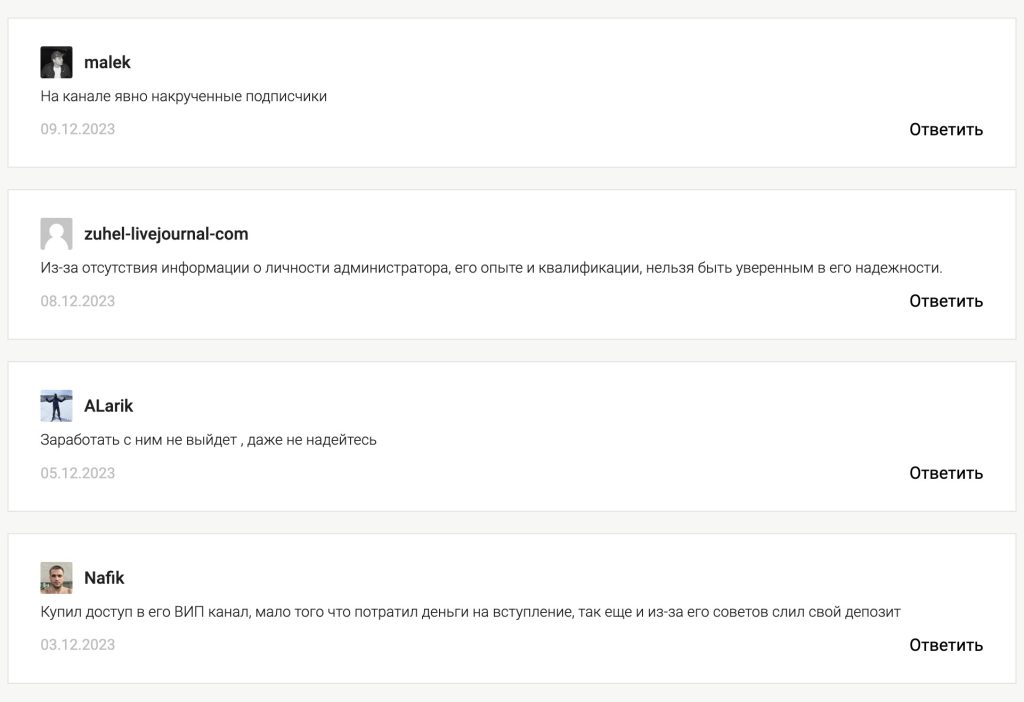Open the Nafik username profile

(x=104, y=577)
